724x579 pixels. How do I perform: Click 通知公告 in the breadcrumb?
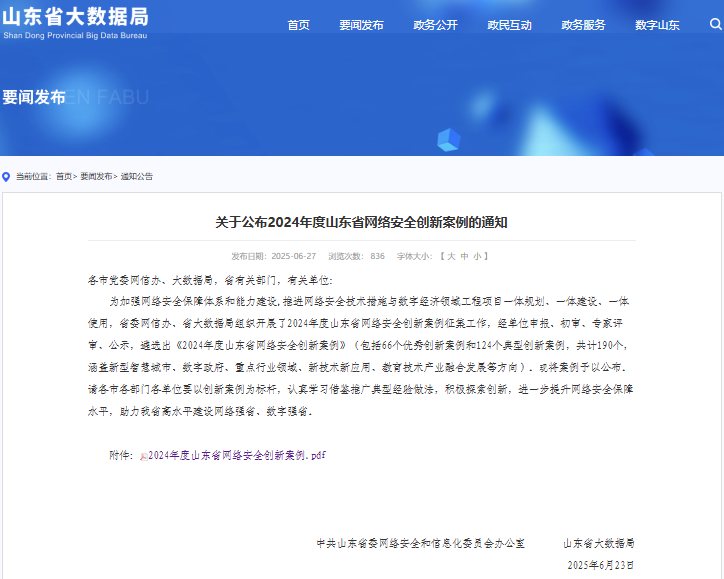tap(137, 176)
